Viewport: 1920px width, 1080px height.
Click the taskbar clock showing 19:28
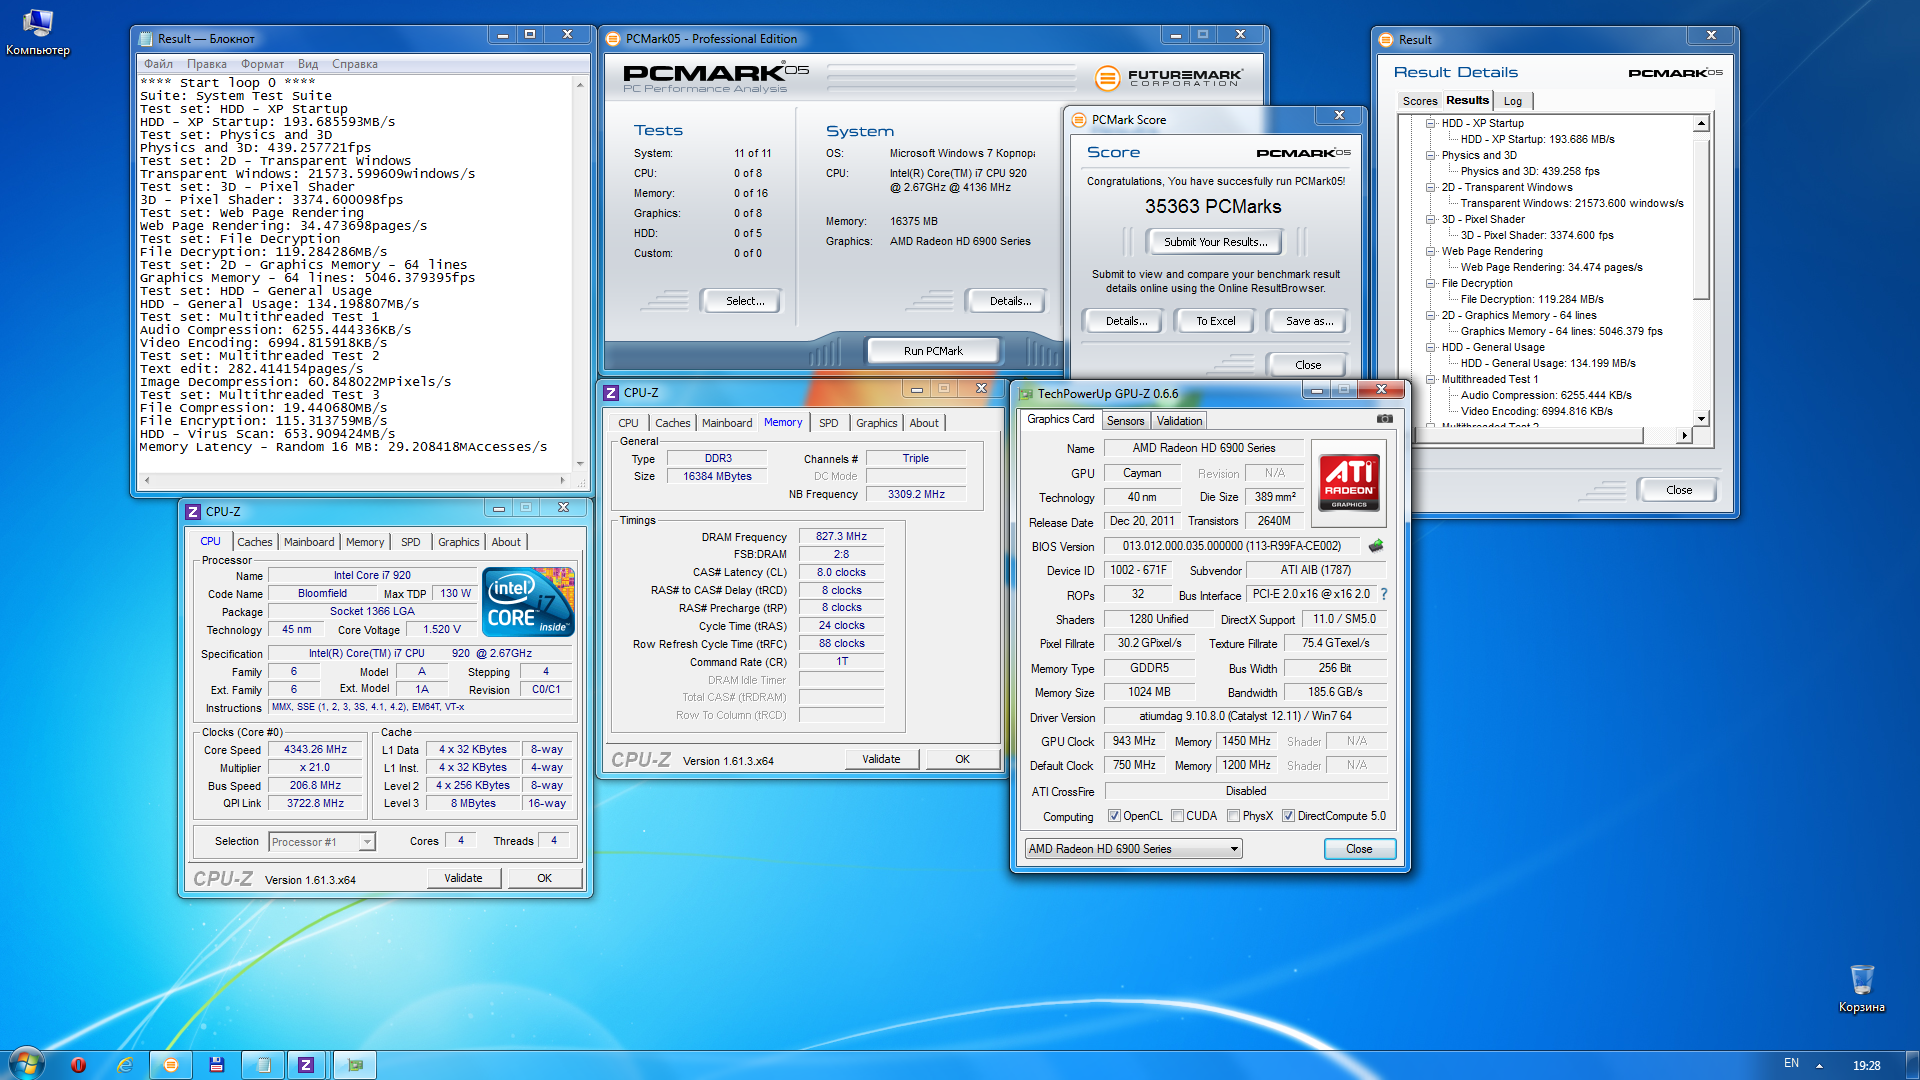(1866, 1065)
